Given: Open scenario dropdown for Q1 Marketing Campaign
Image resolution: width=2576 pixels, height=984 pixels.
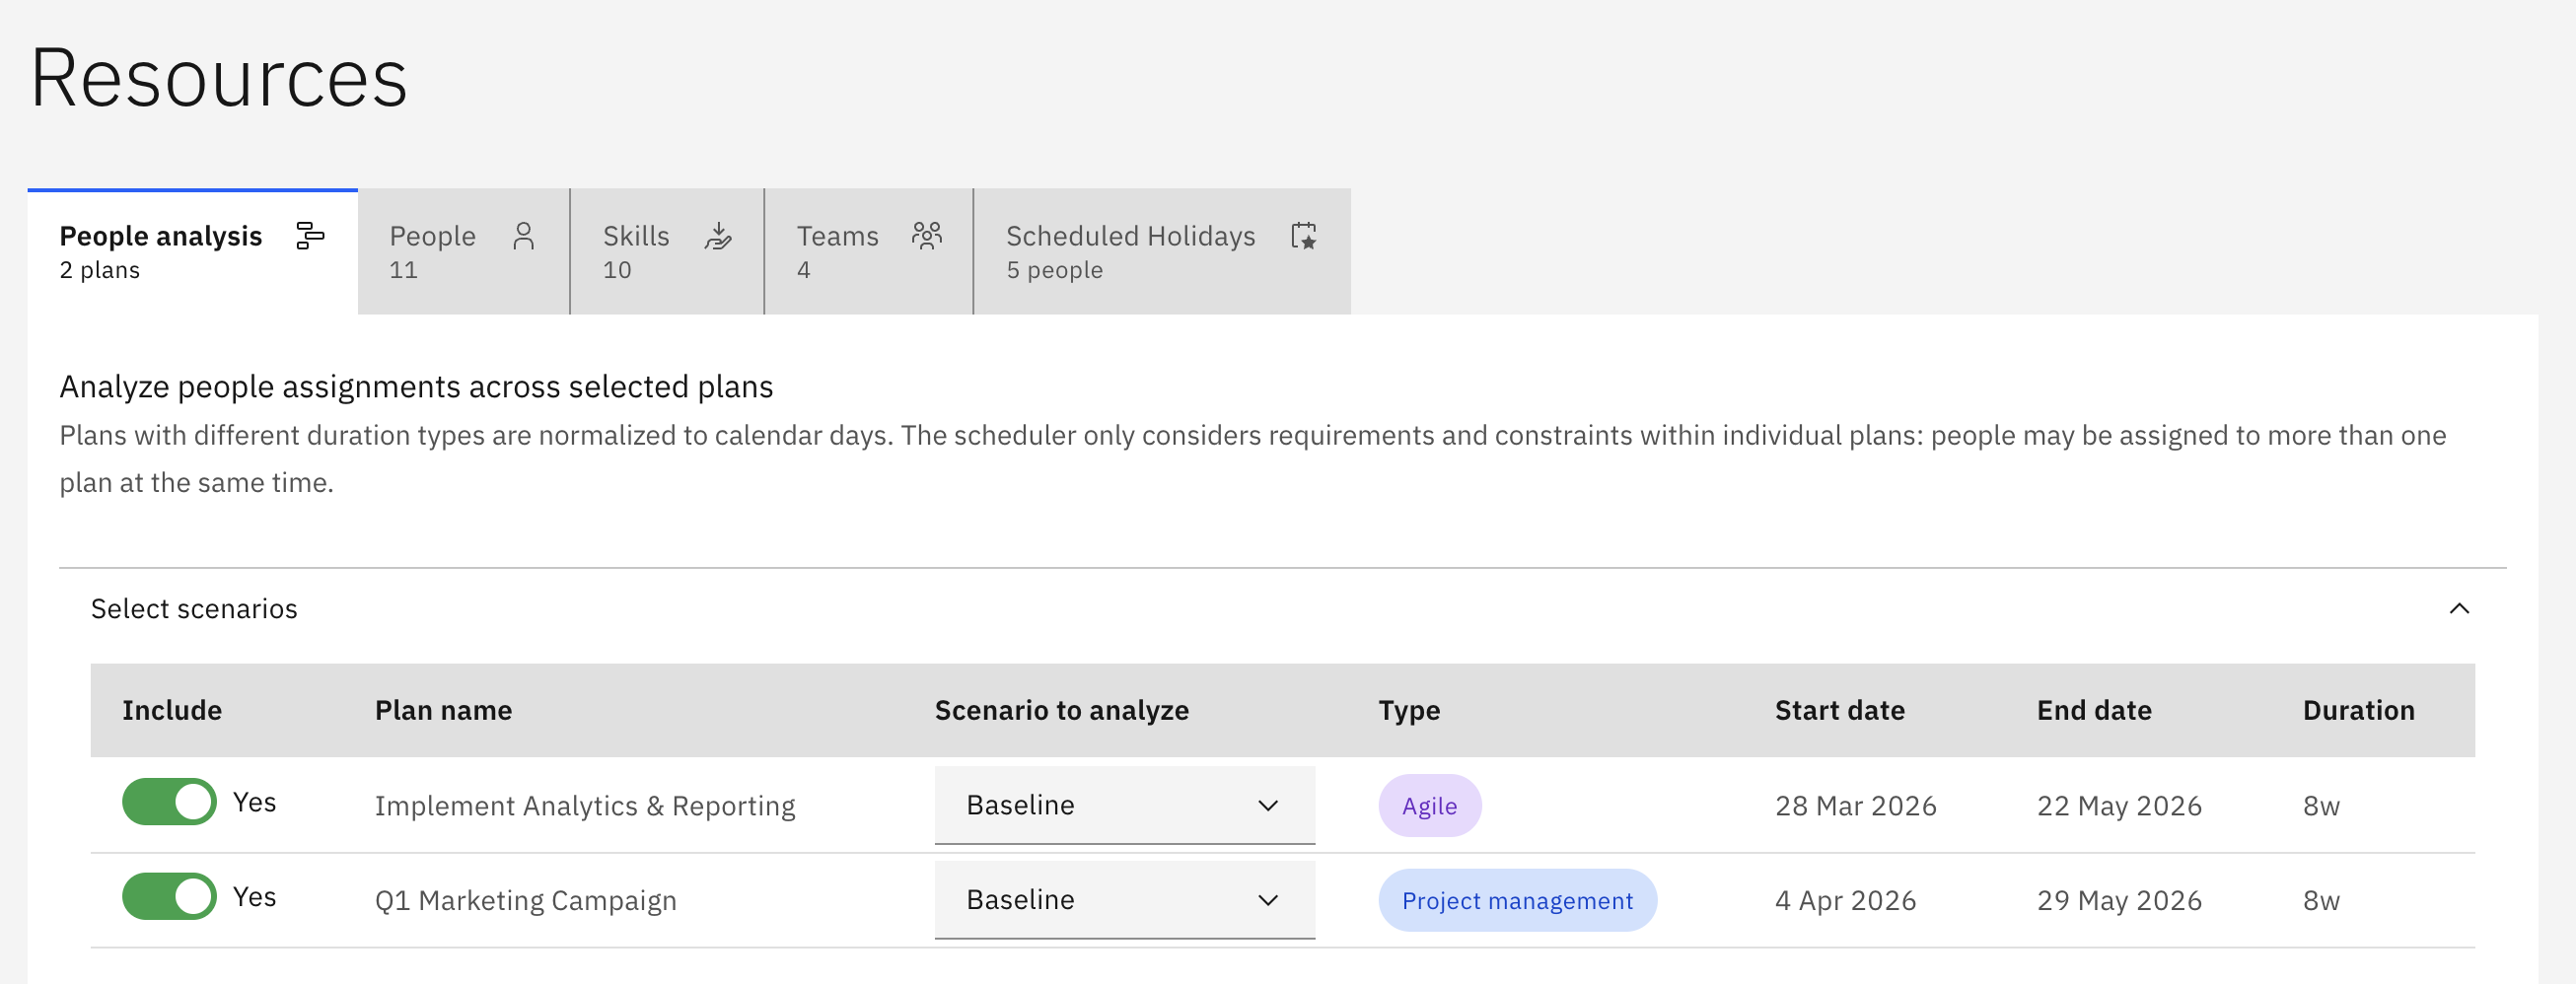Looking at the screenshot, I should pos(1125,900).
